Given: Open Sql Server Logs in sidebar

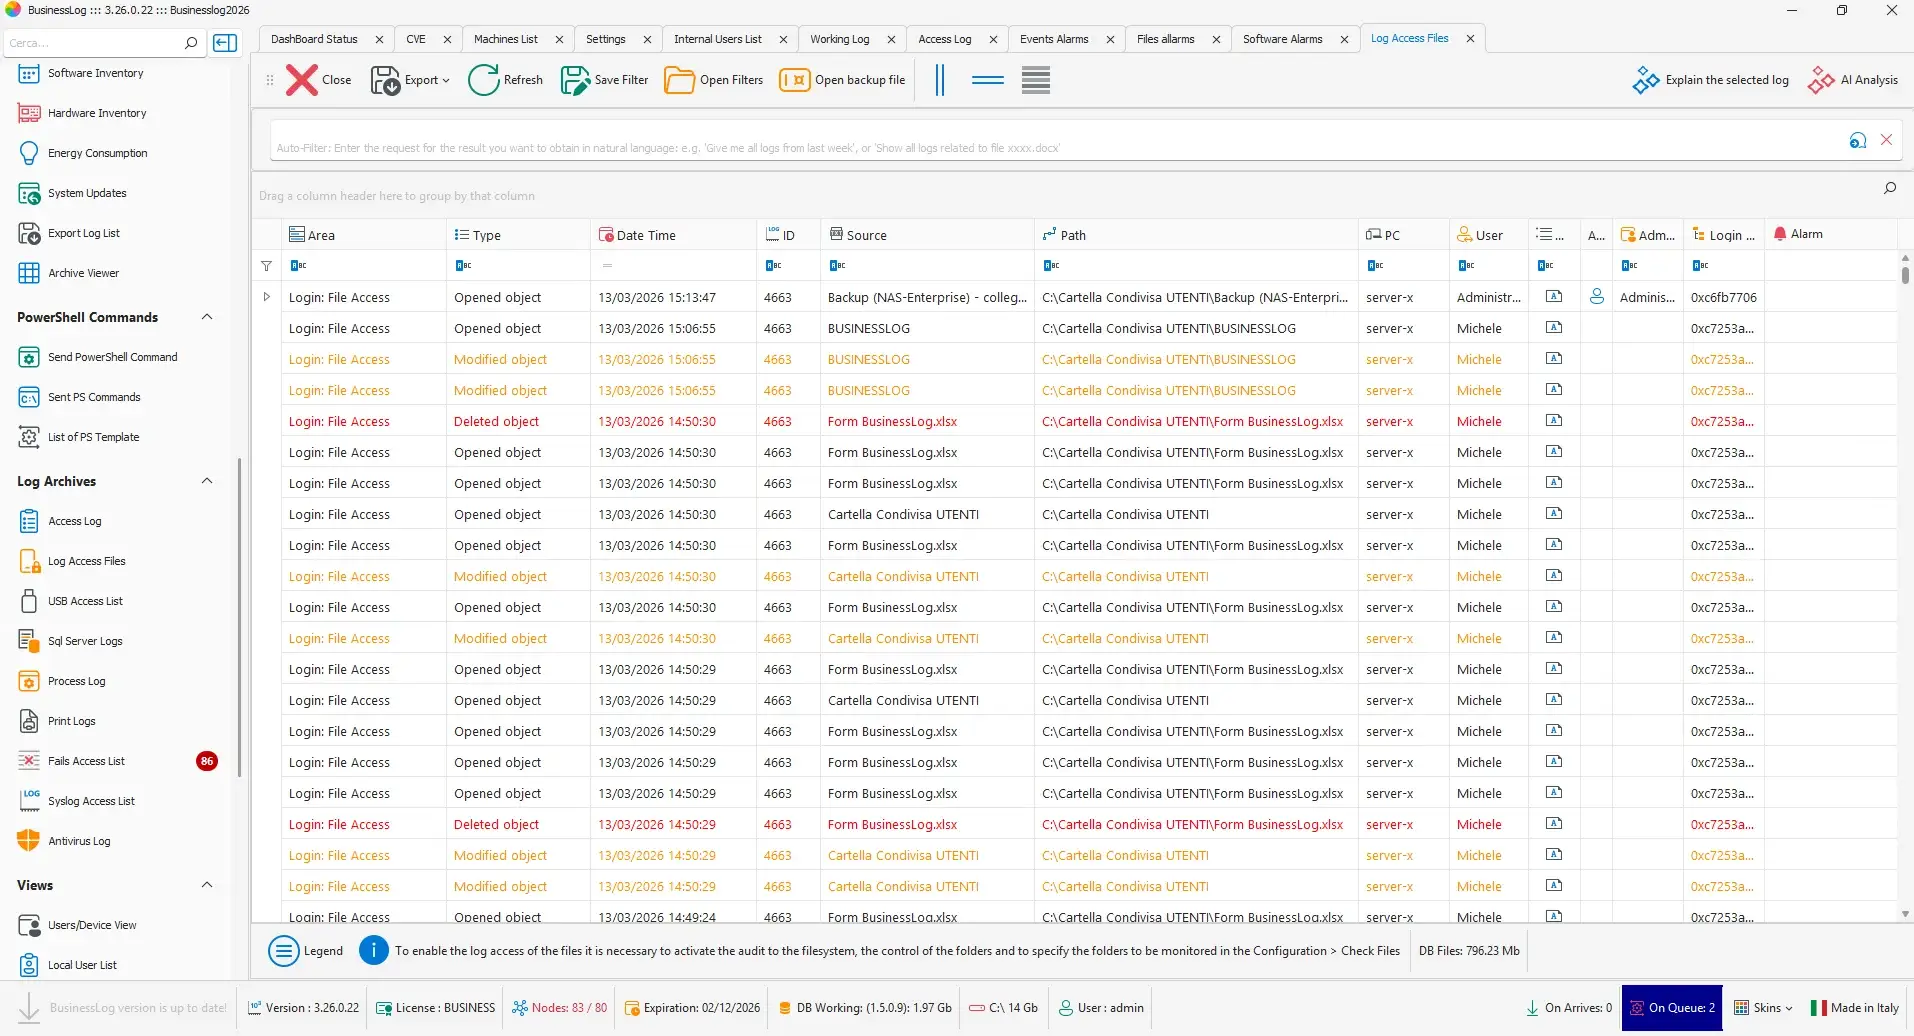Looking at the screenshot, I should pyautogui.click(x=85, y=641).
